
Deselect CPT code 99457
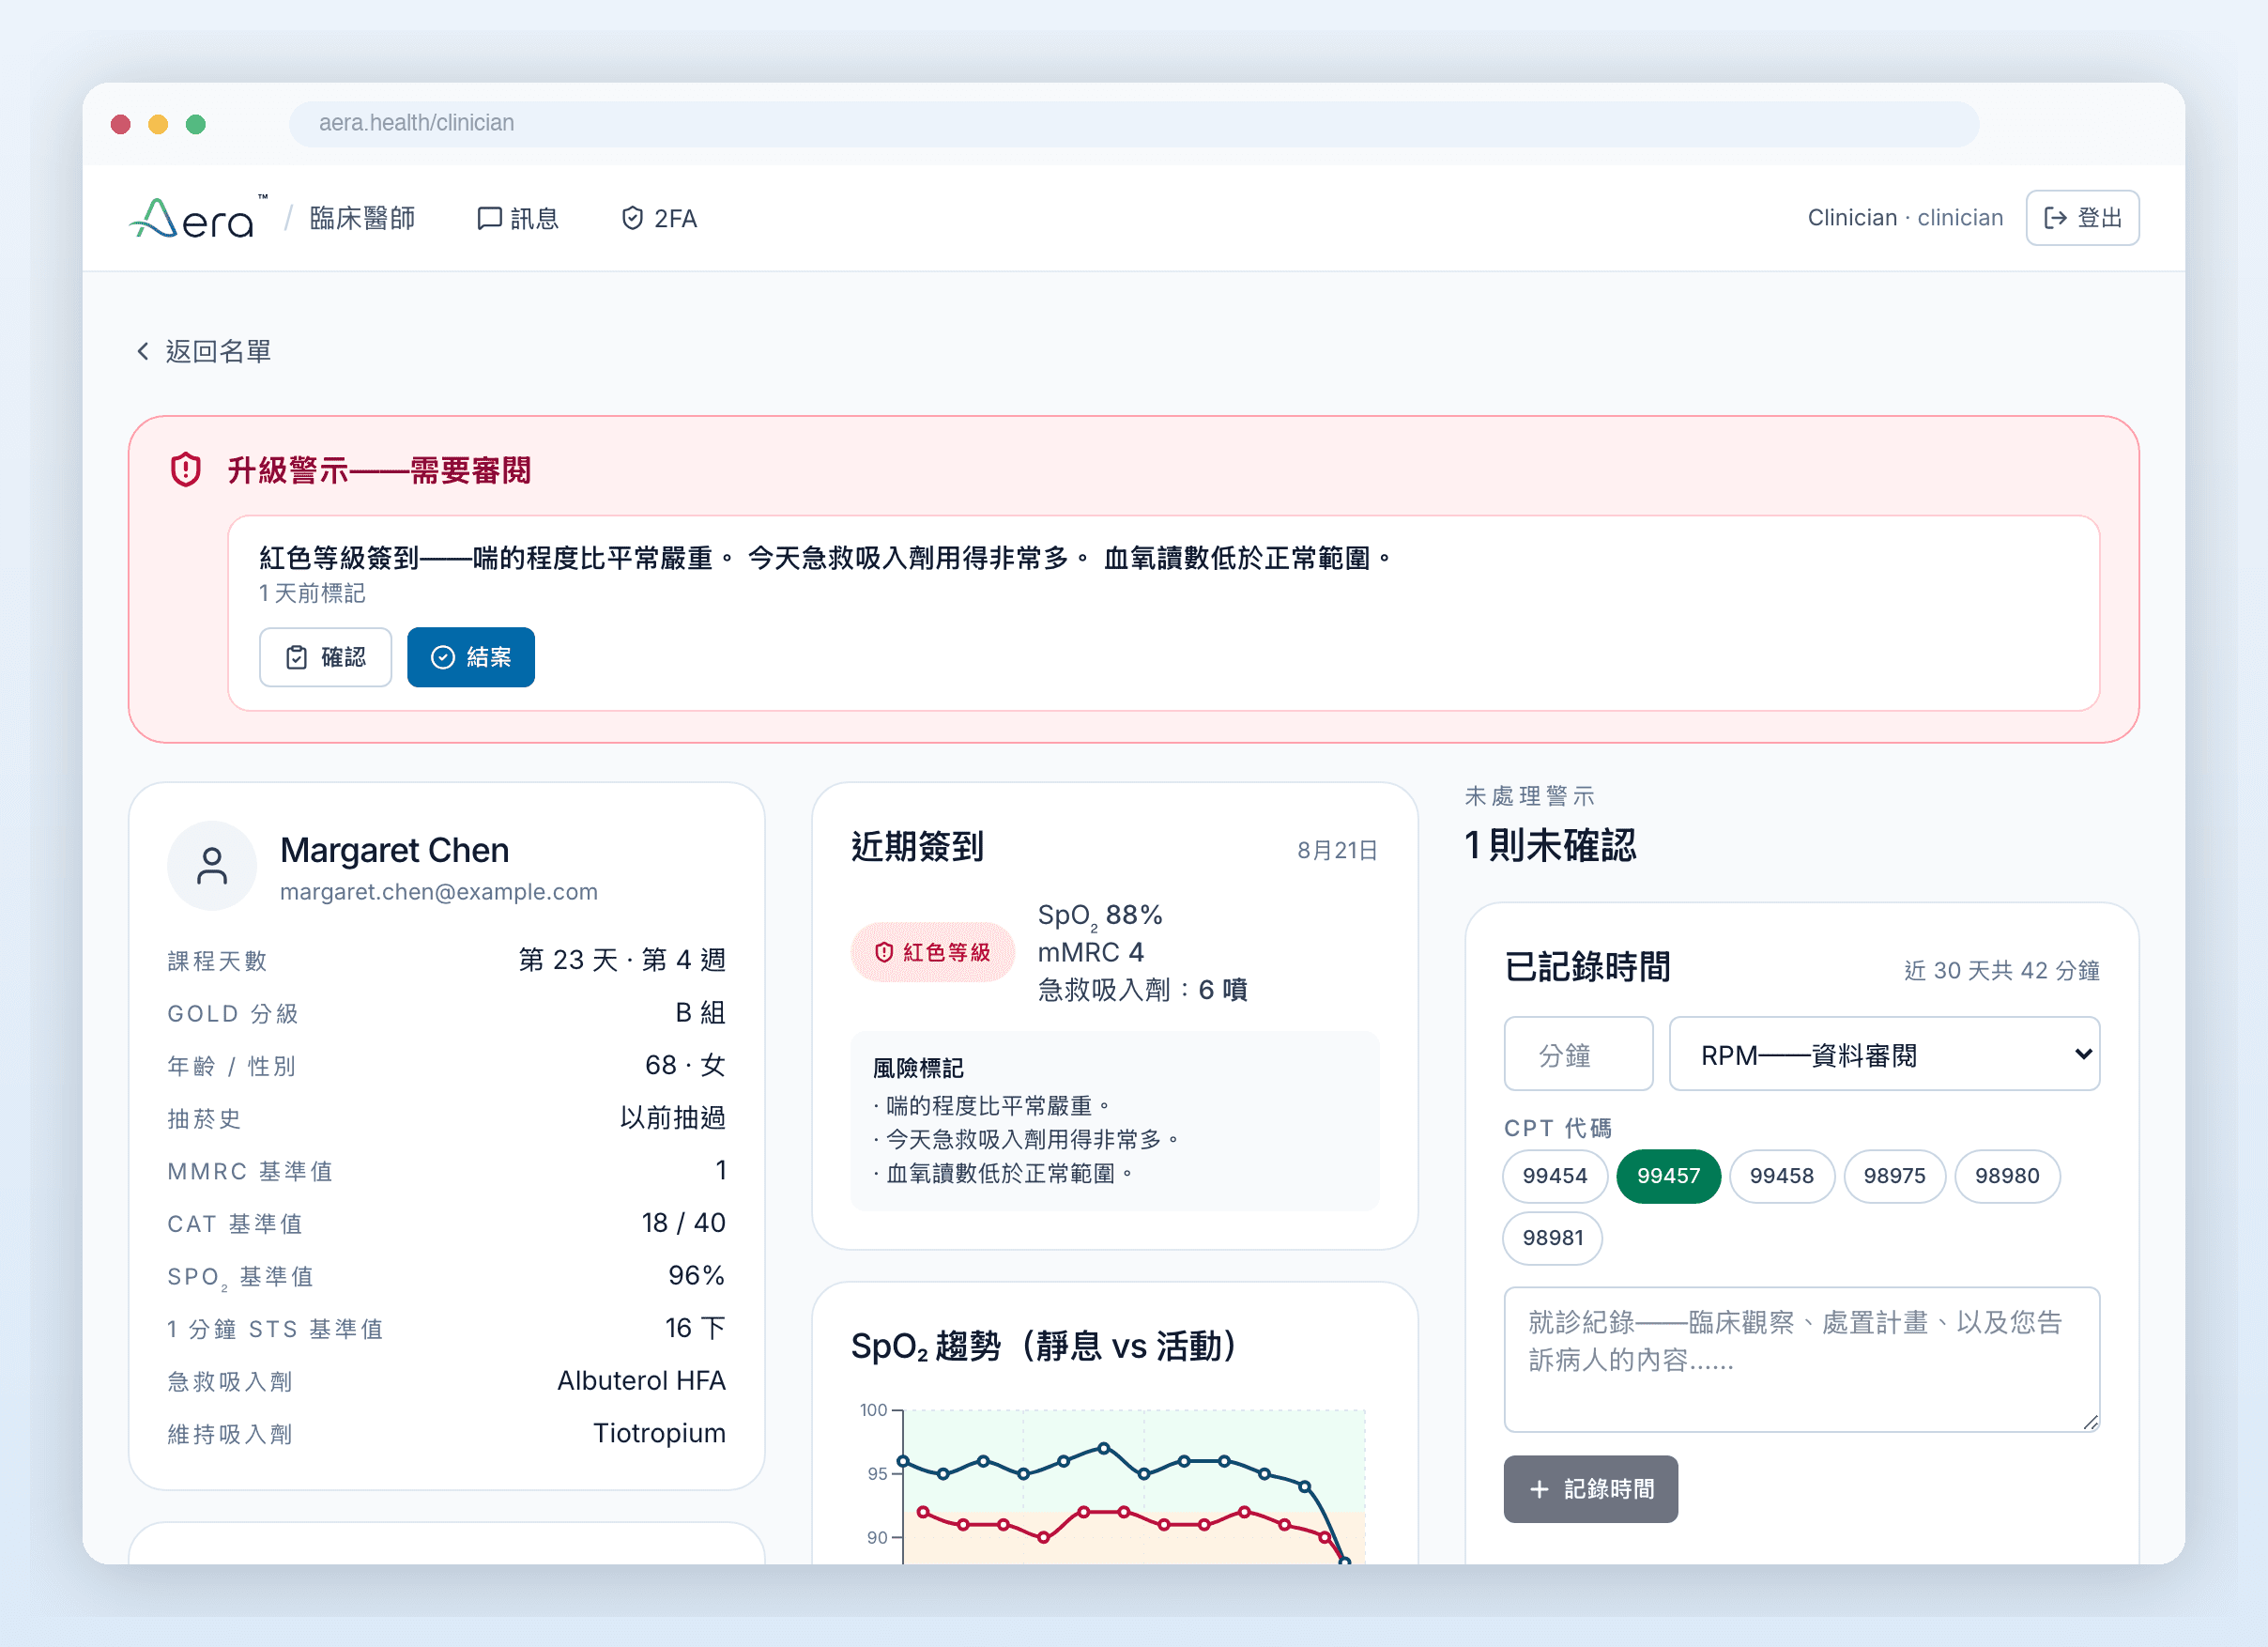(x=1668, y=1176)
